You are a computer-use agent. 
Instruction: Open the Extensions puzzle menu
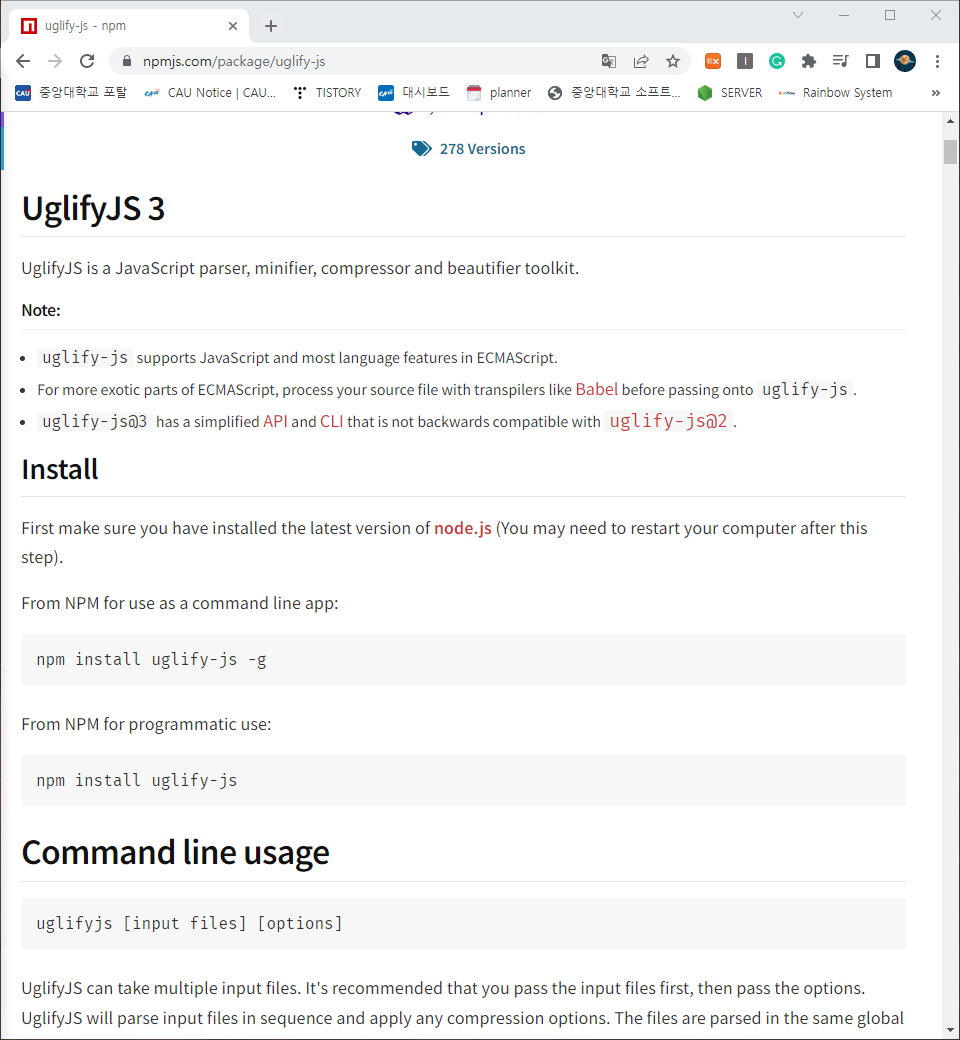click(809, 61)
